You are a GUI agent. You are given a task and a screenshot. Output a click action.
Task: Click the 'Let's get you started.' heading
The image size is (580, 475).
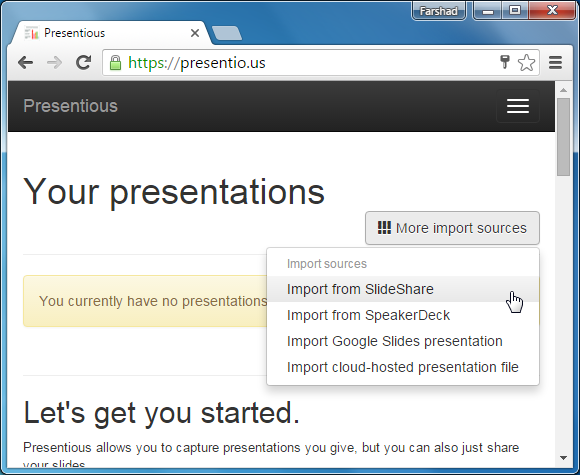click(x=162, y=413)
